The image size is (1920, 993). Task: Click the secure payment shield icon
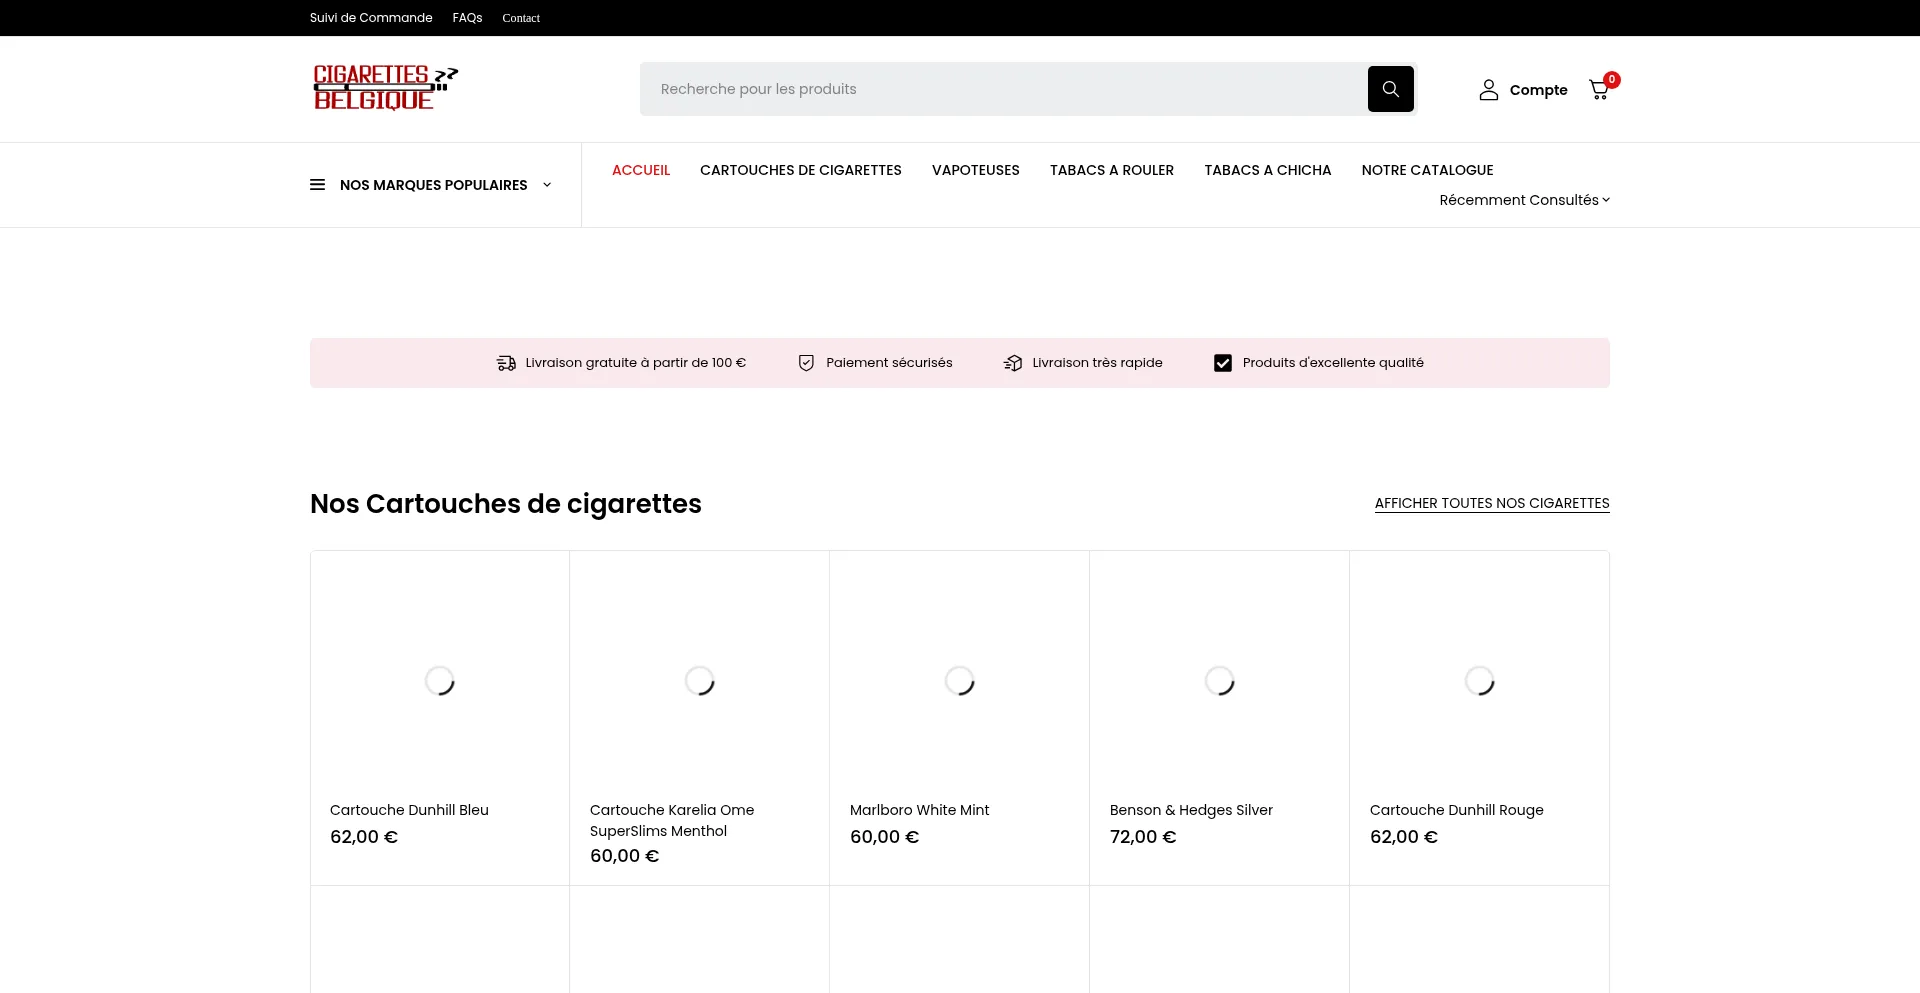click(806, 363)
